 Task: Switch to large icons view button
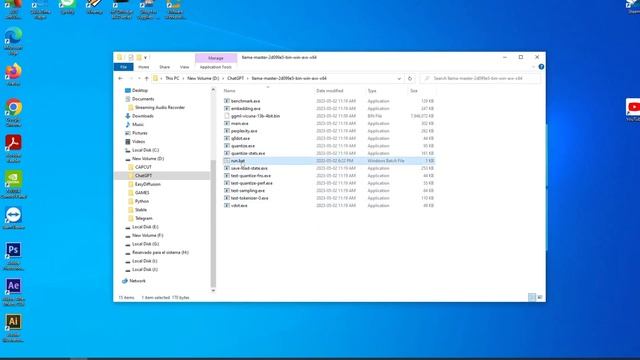pos(540,297)
